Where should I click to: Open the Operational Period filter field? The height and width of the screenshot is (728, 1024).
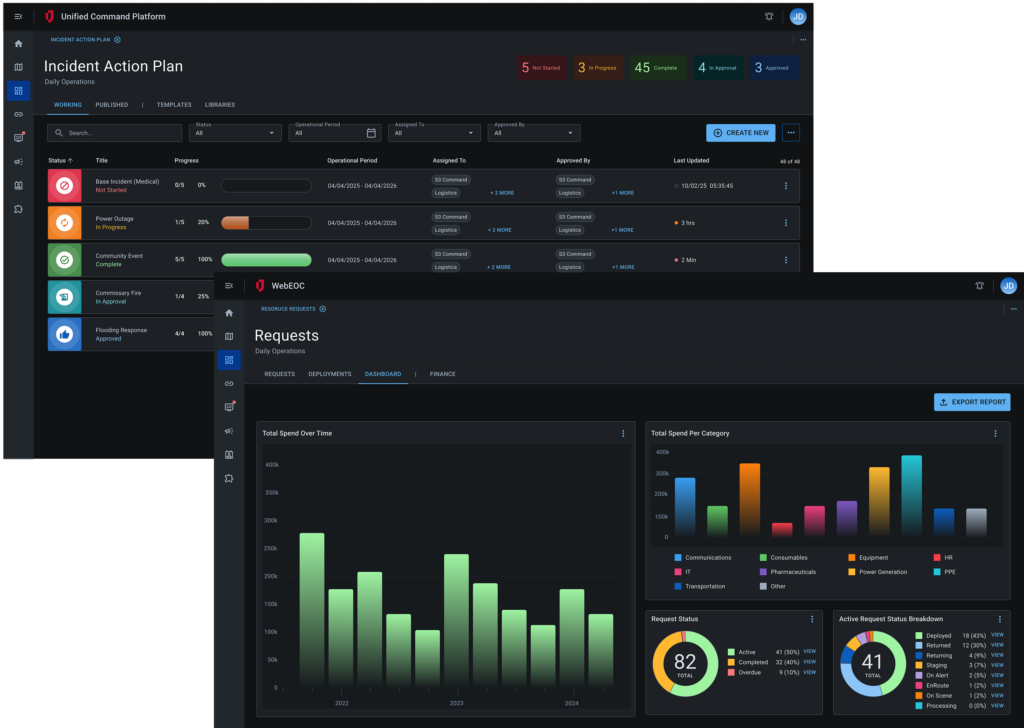click(335, 133)
